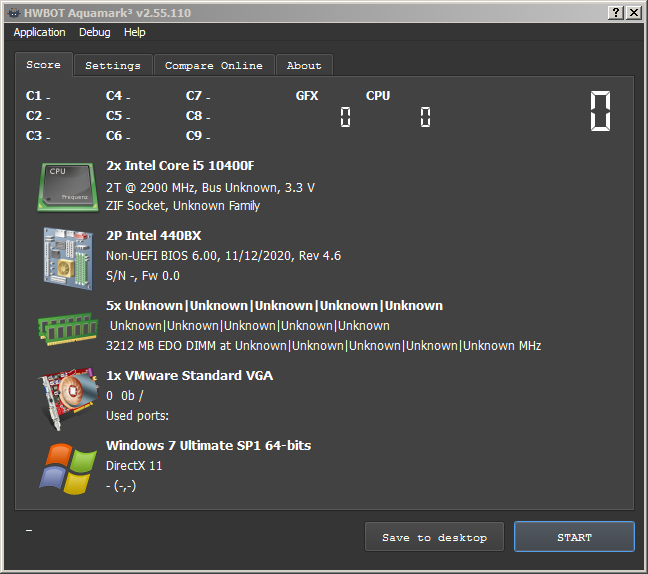Viewport: 648px width, 574px height.
Task: Switch to the Score tab
Action: point(43,64)
